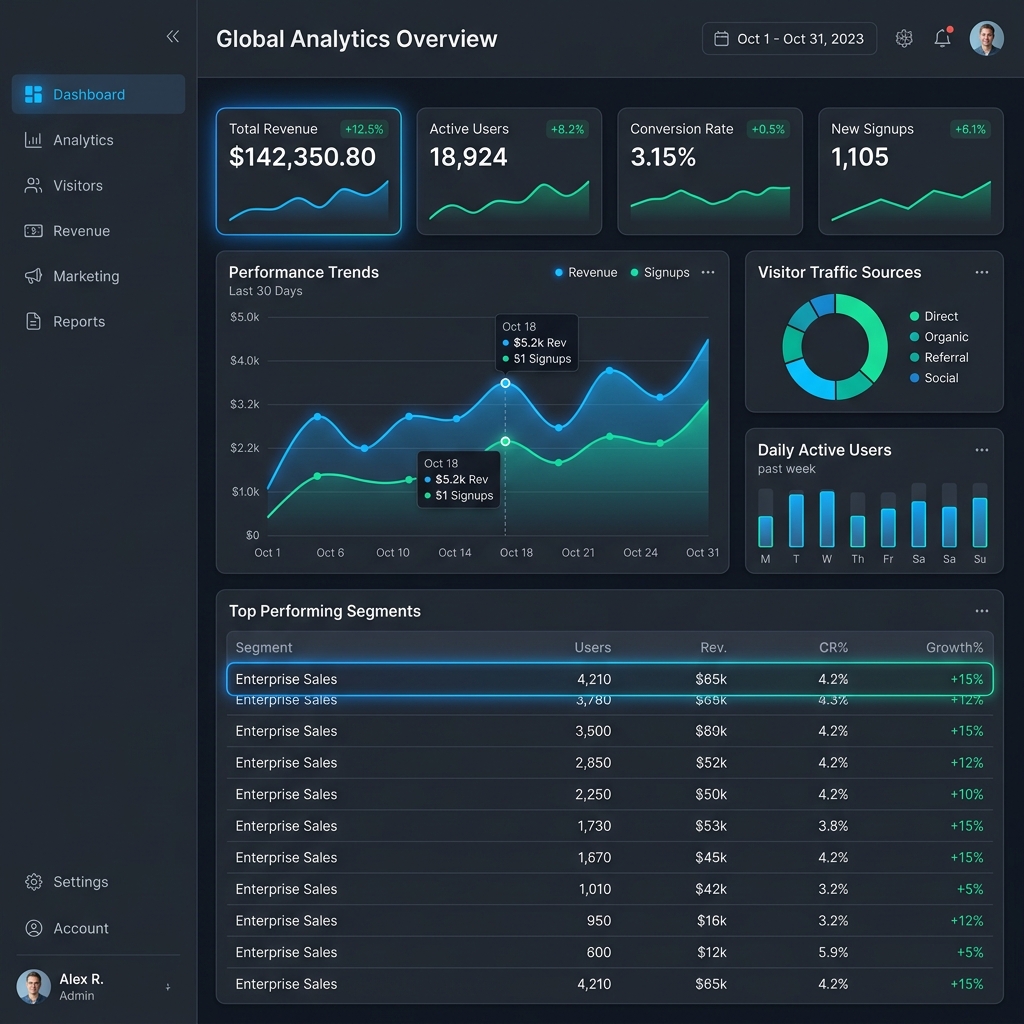The width and height of the screenshot is (1024, 1024).
Task: Open the Reports menu item
Action: (99, 321)
